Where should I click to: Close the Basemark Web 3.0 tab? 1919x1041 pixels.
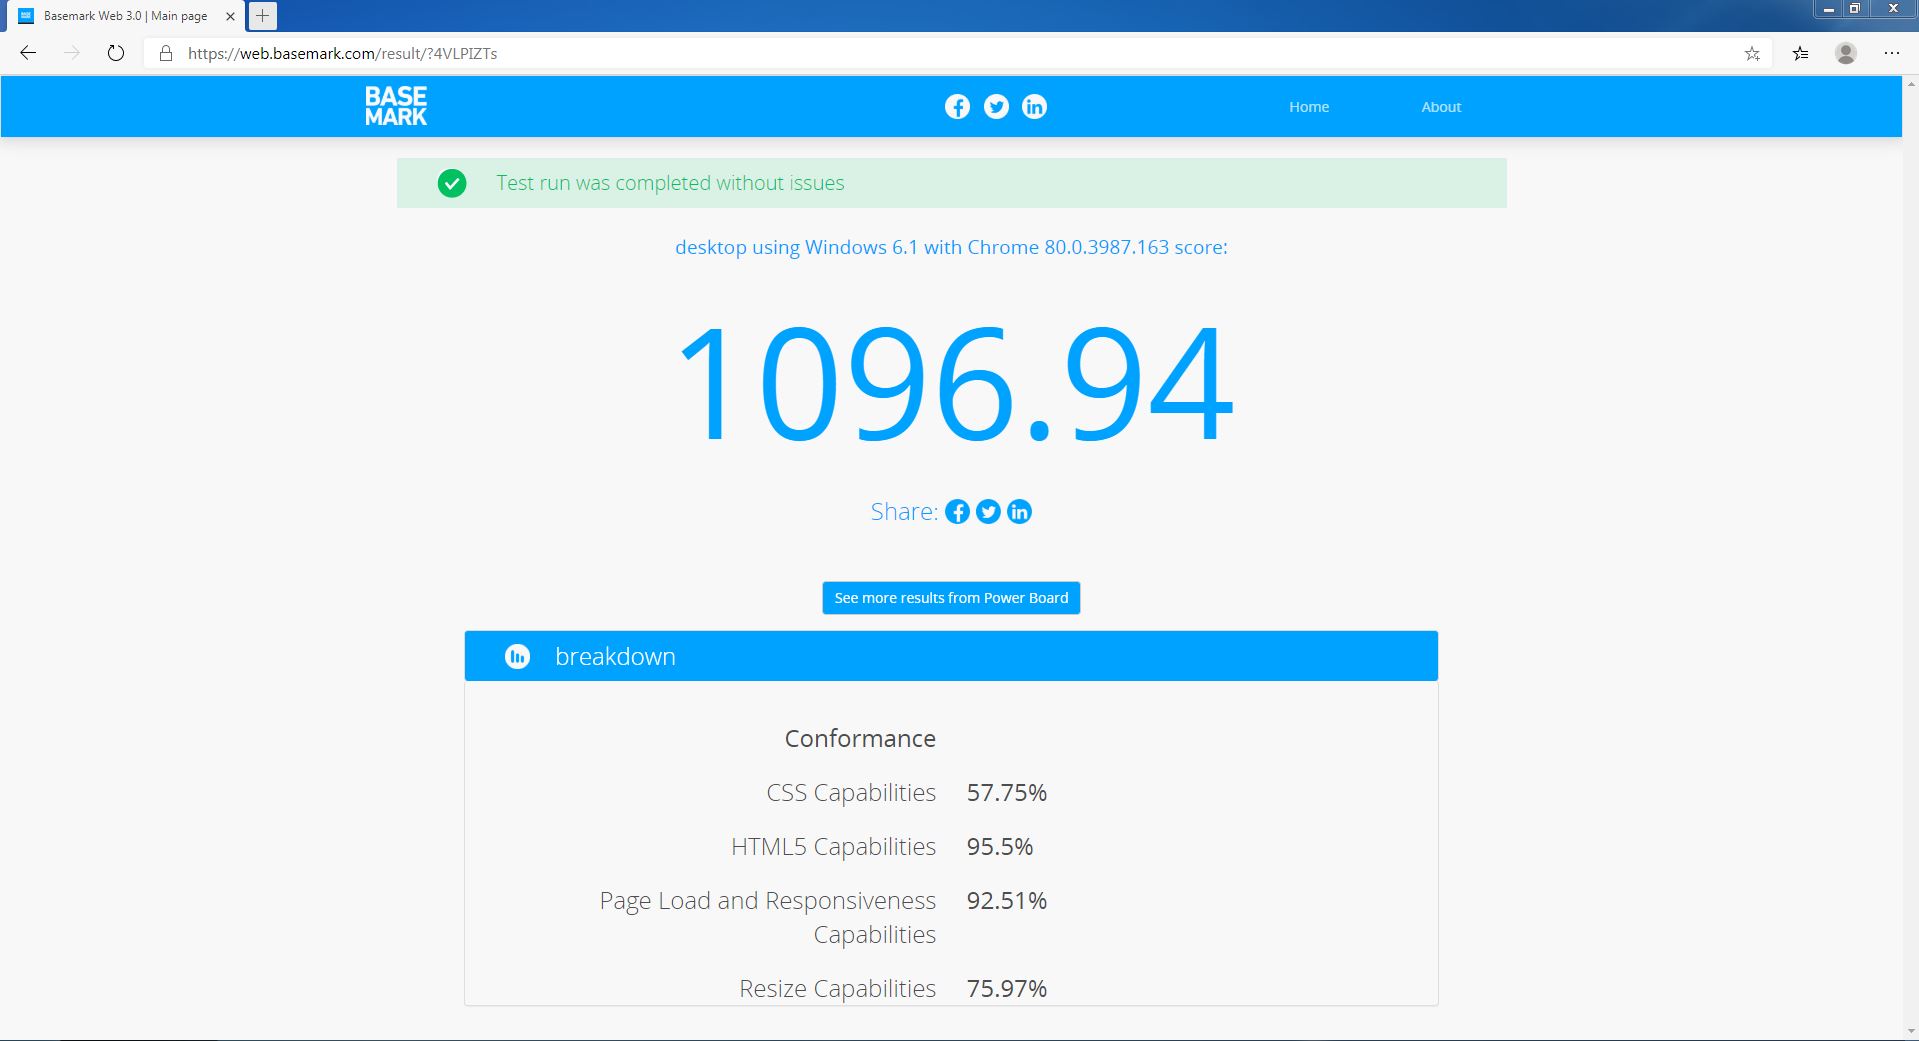[230, 16]
